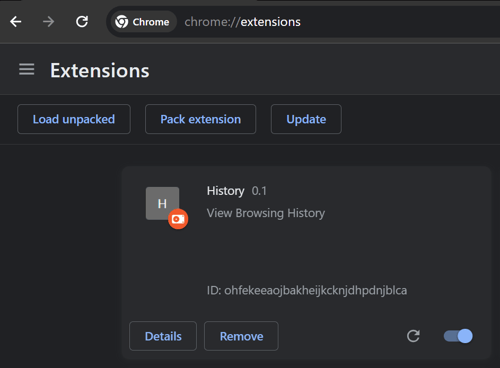Go back with the browser back arrow
500x368 pixels.
point(16,22)
